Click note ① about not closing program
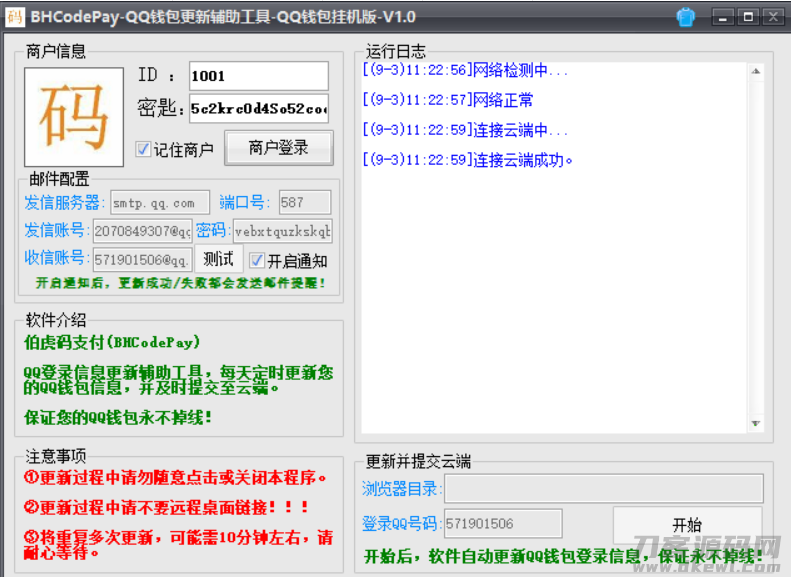Screen dimensions: 791x577 pos(176,477)
